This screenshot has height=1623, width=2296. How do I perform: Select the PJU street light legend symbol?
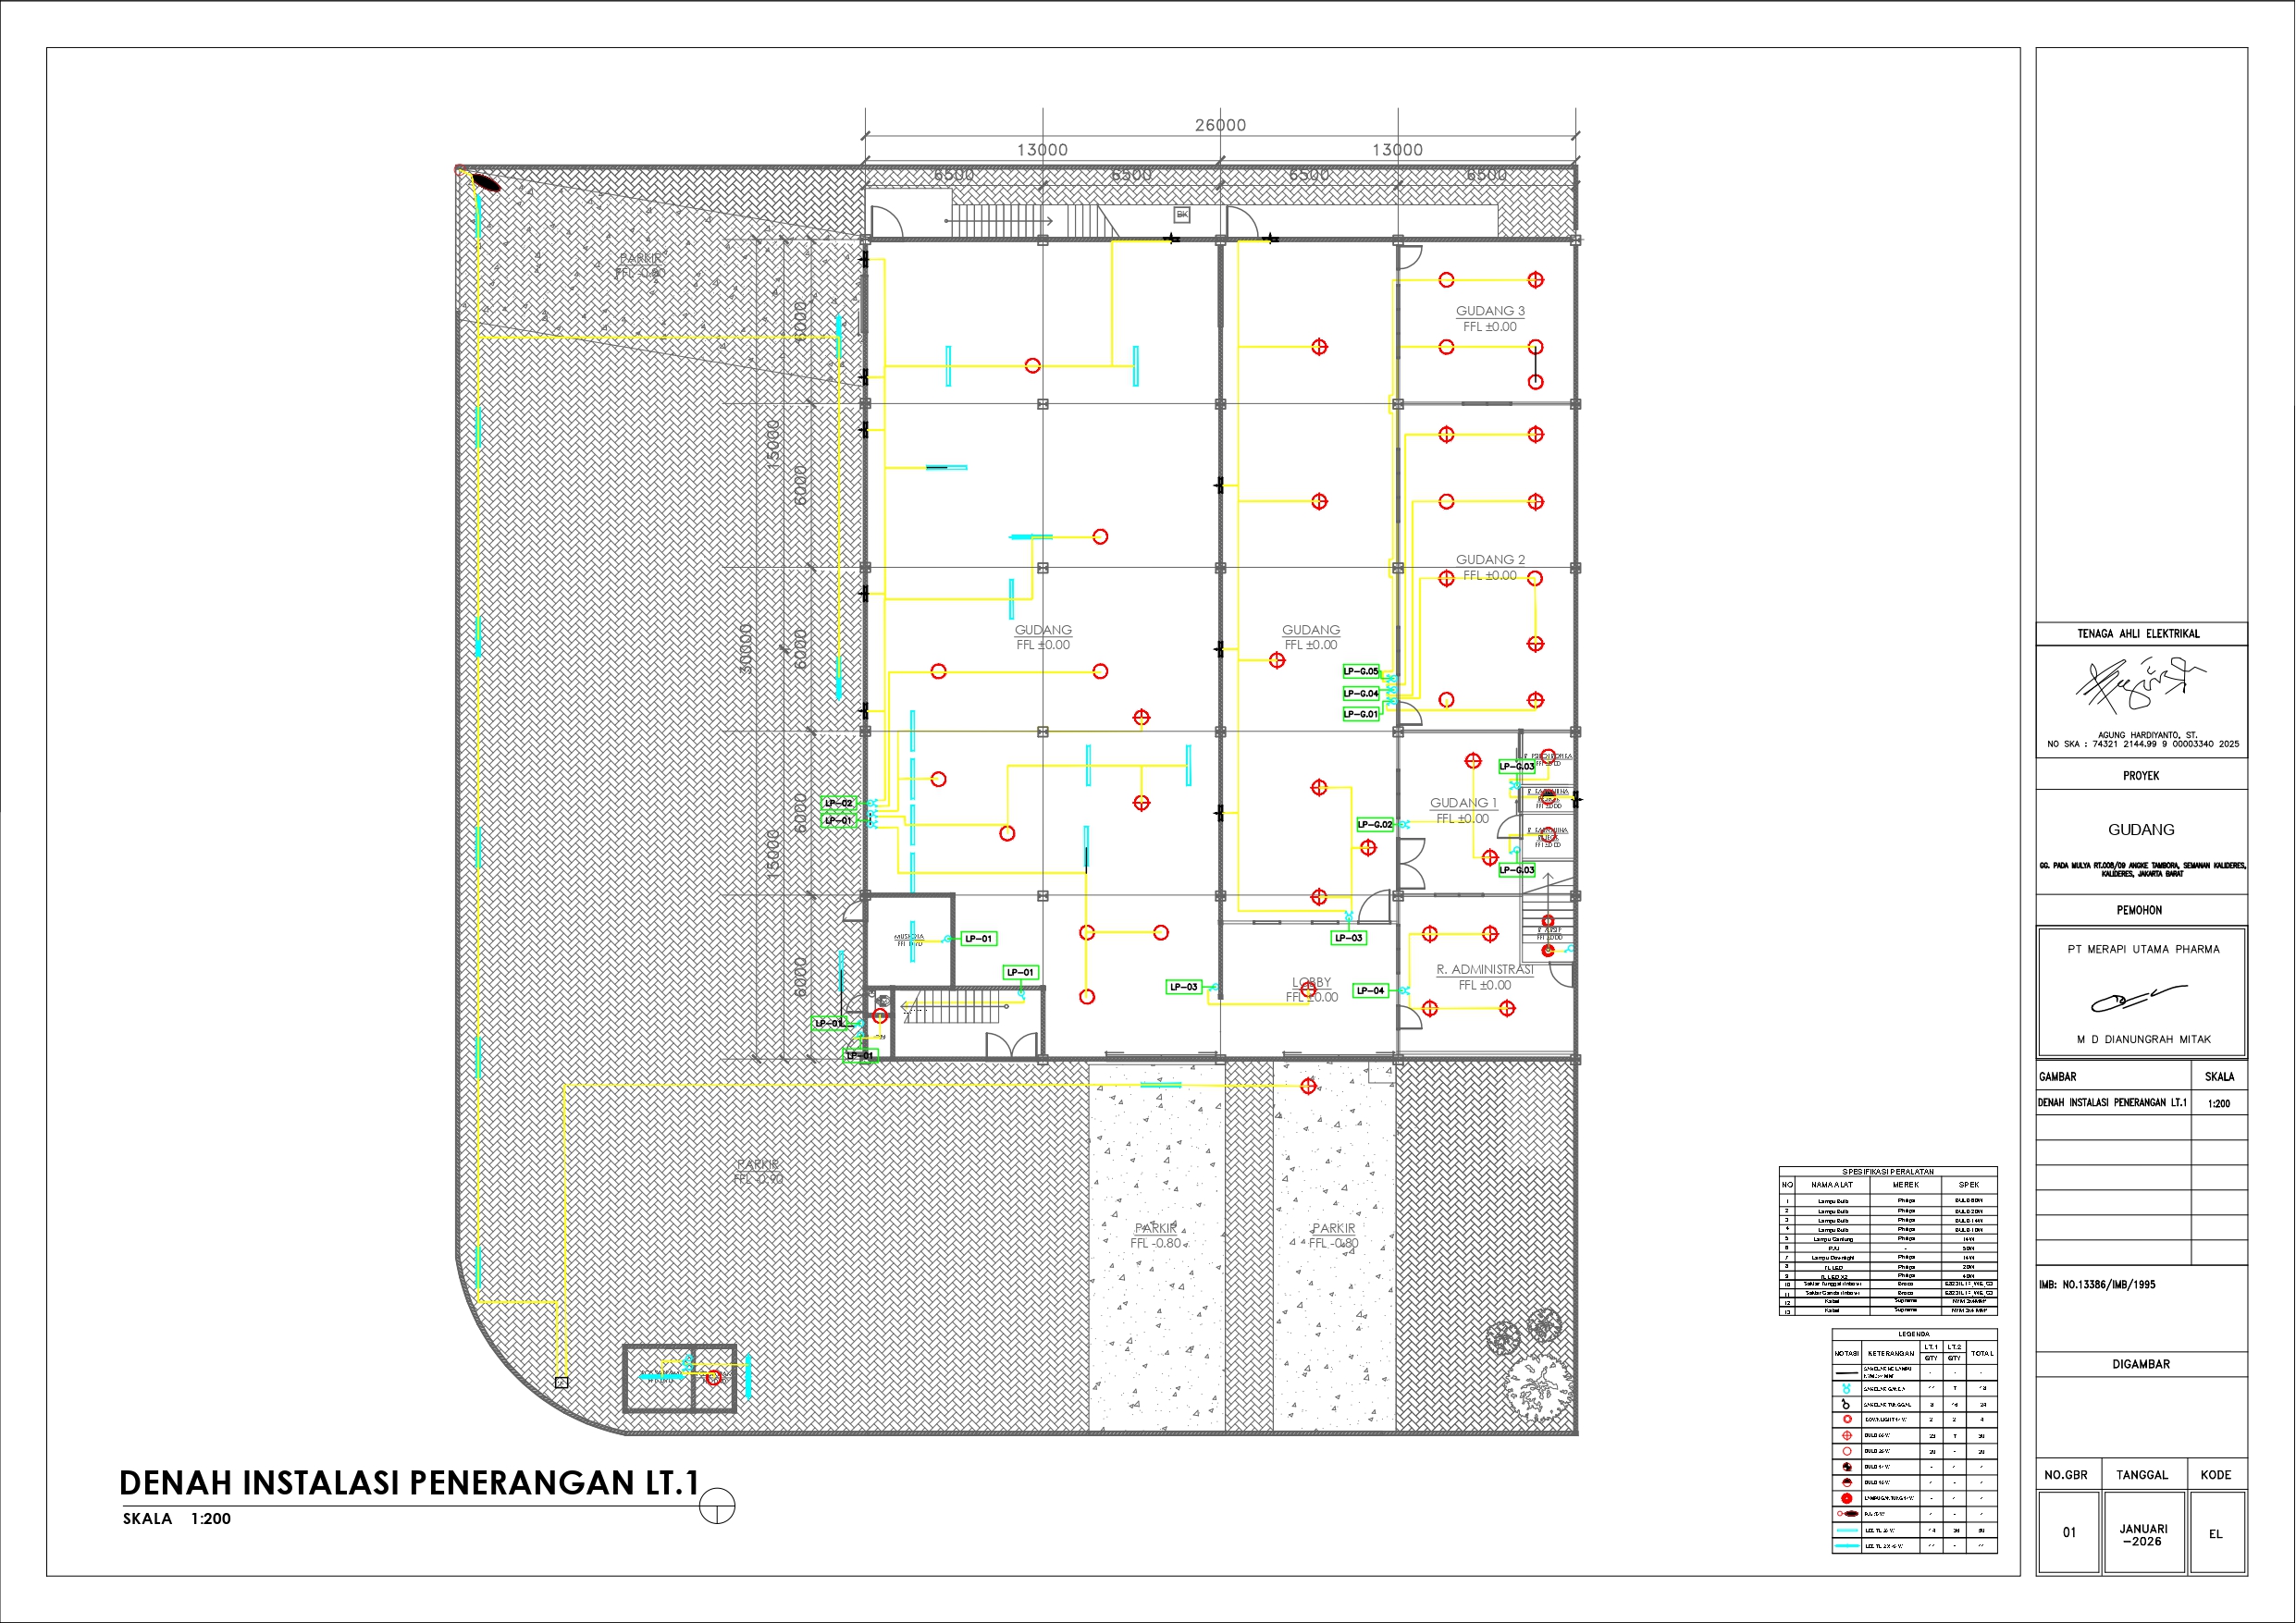tap(1848, 1514)
